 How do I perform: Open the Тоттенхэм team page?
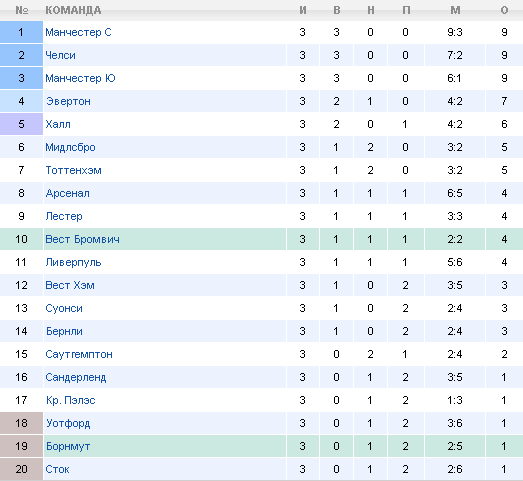click(73, 170)
